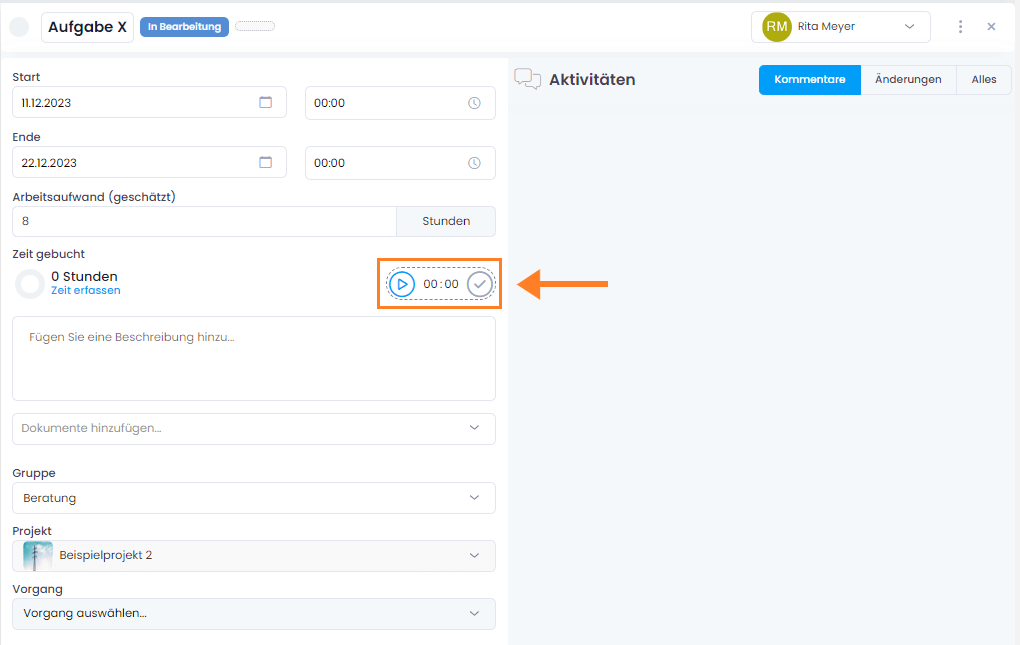Viewport: 1020px width, 645px height.
Task: Expand the Rita Meyer assignee dropdown
Action: pyautogui.click(x=909, y=27)
